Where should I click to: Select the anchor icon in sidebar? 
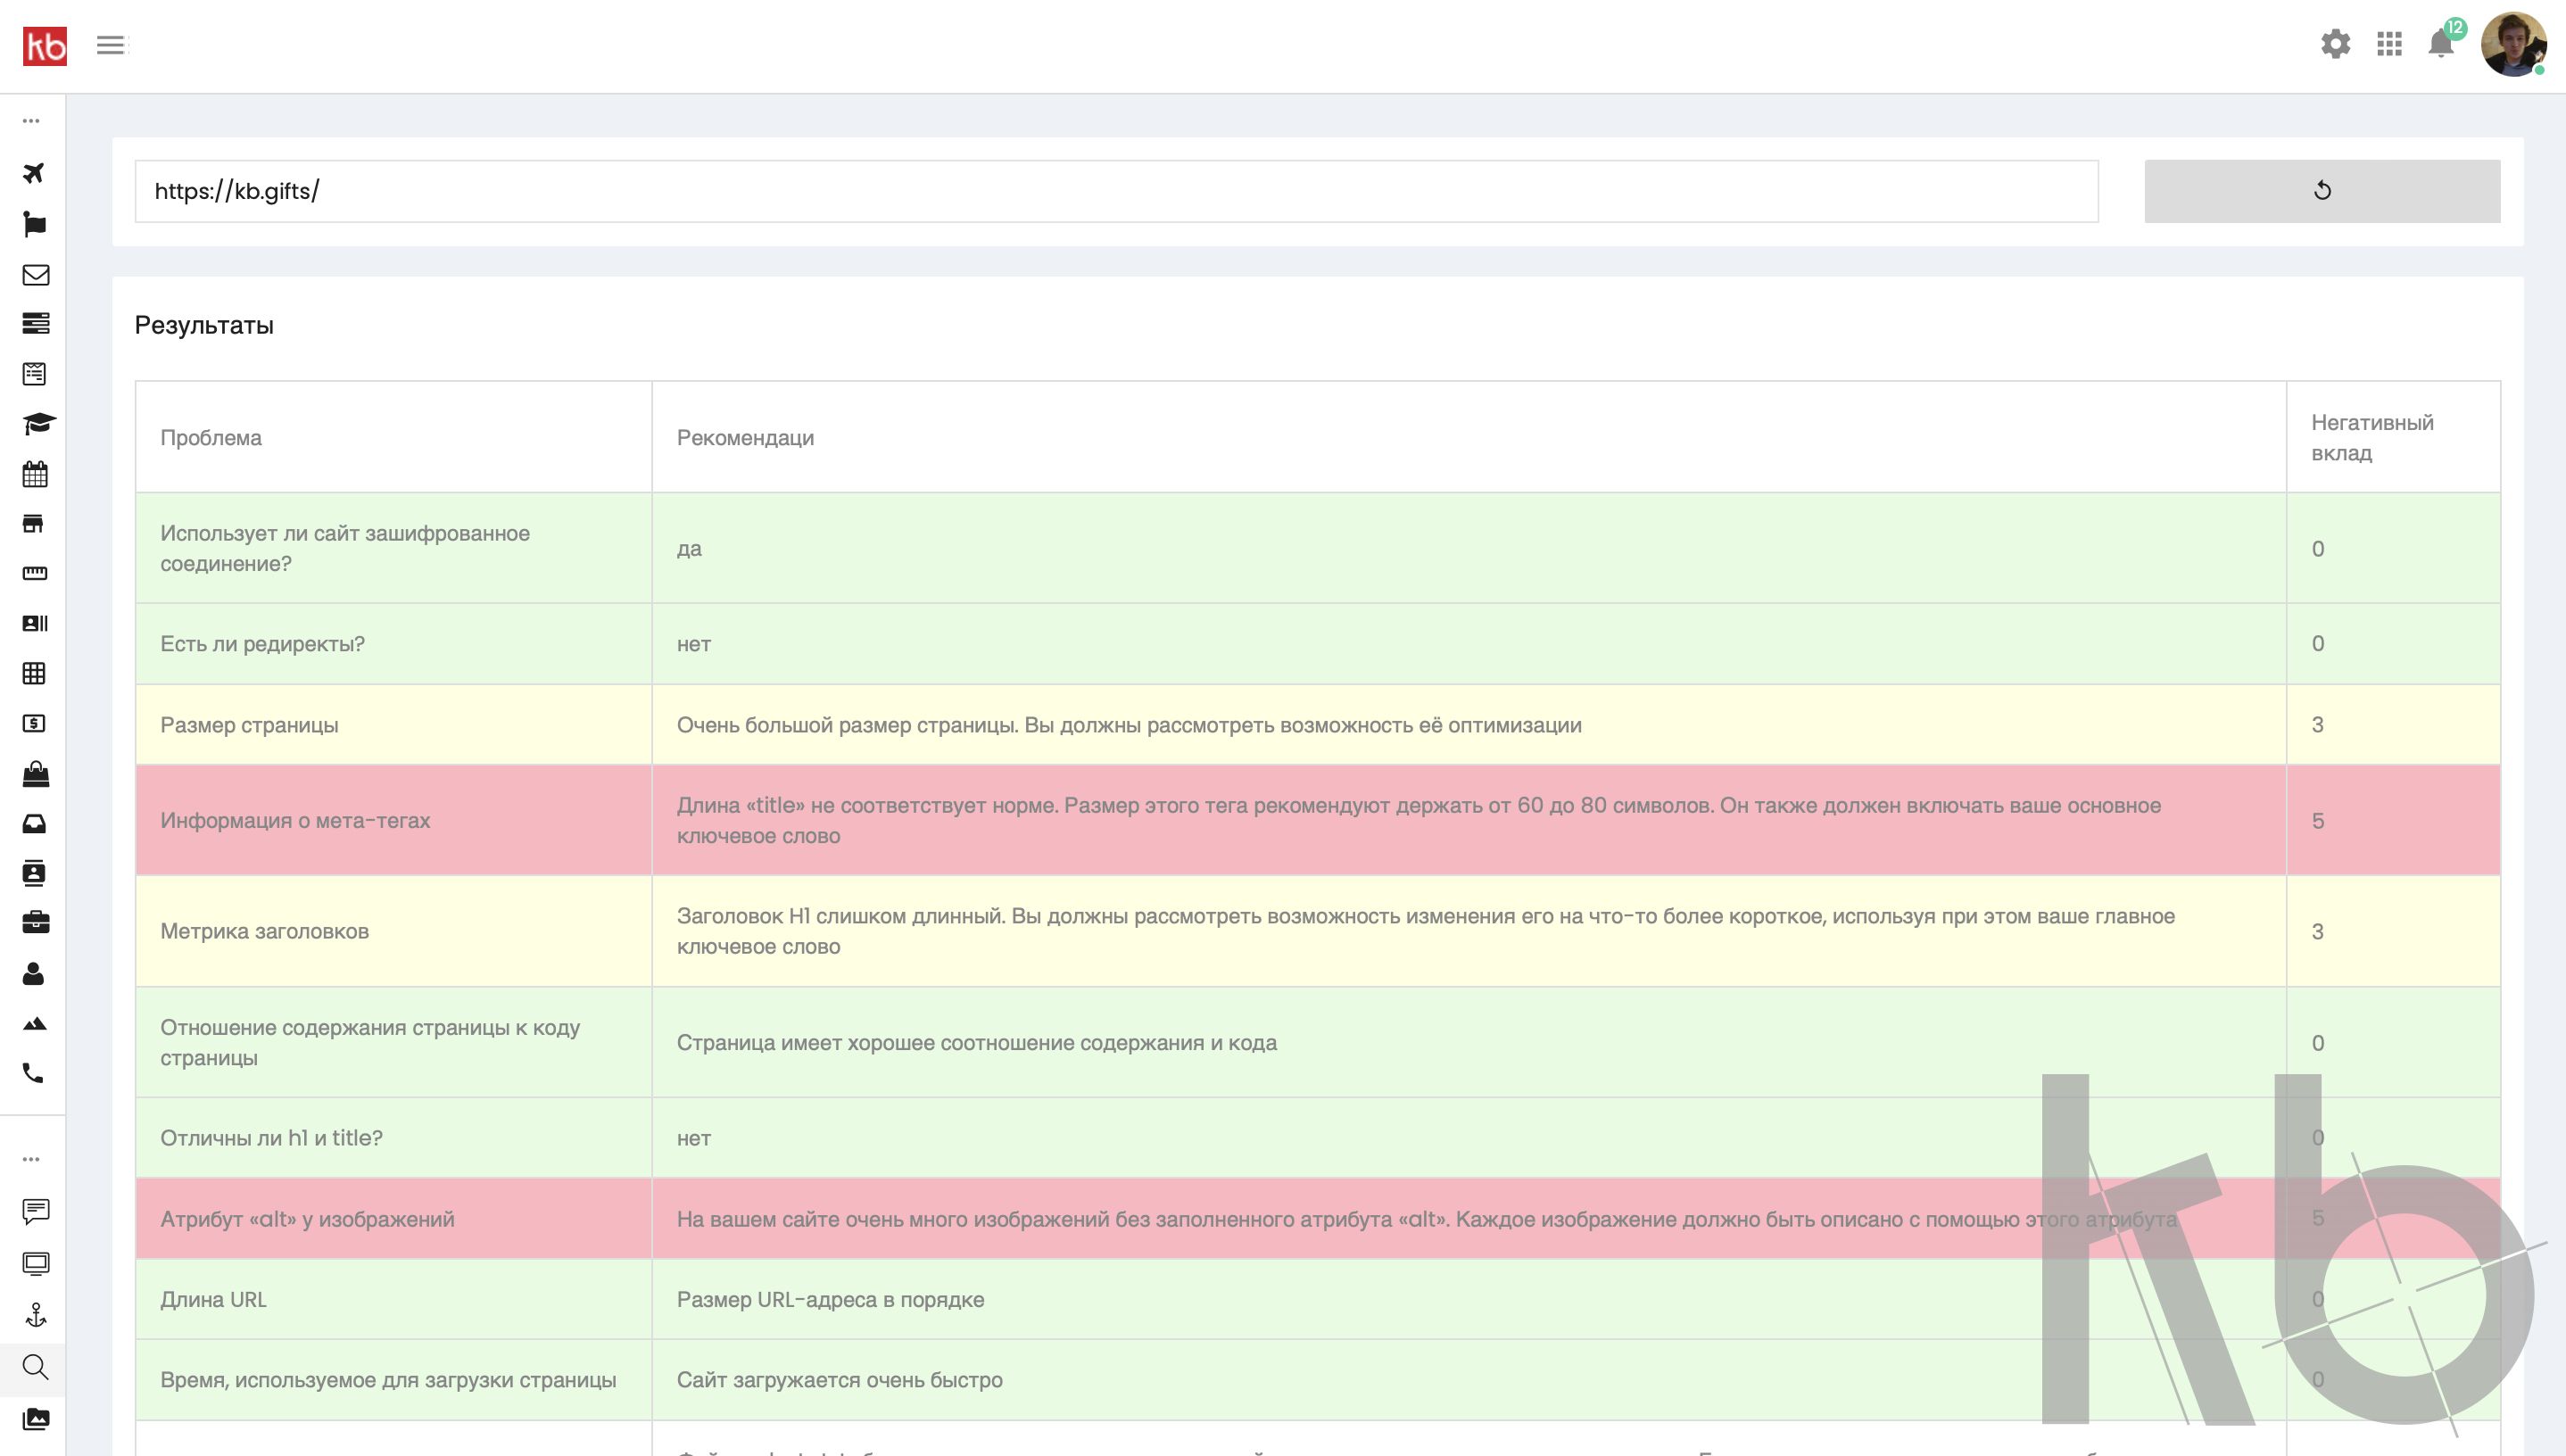pyautogui.click(x=36, y=1315)
